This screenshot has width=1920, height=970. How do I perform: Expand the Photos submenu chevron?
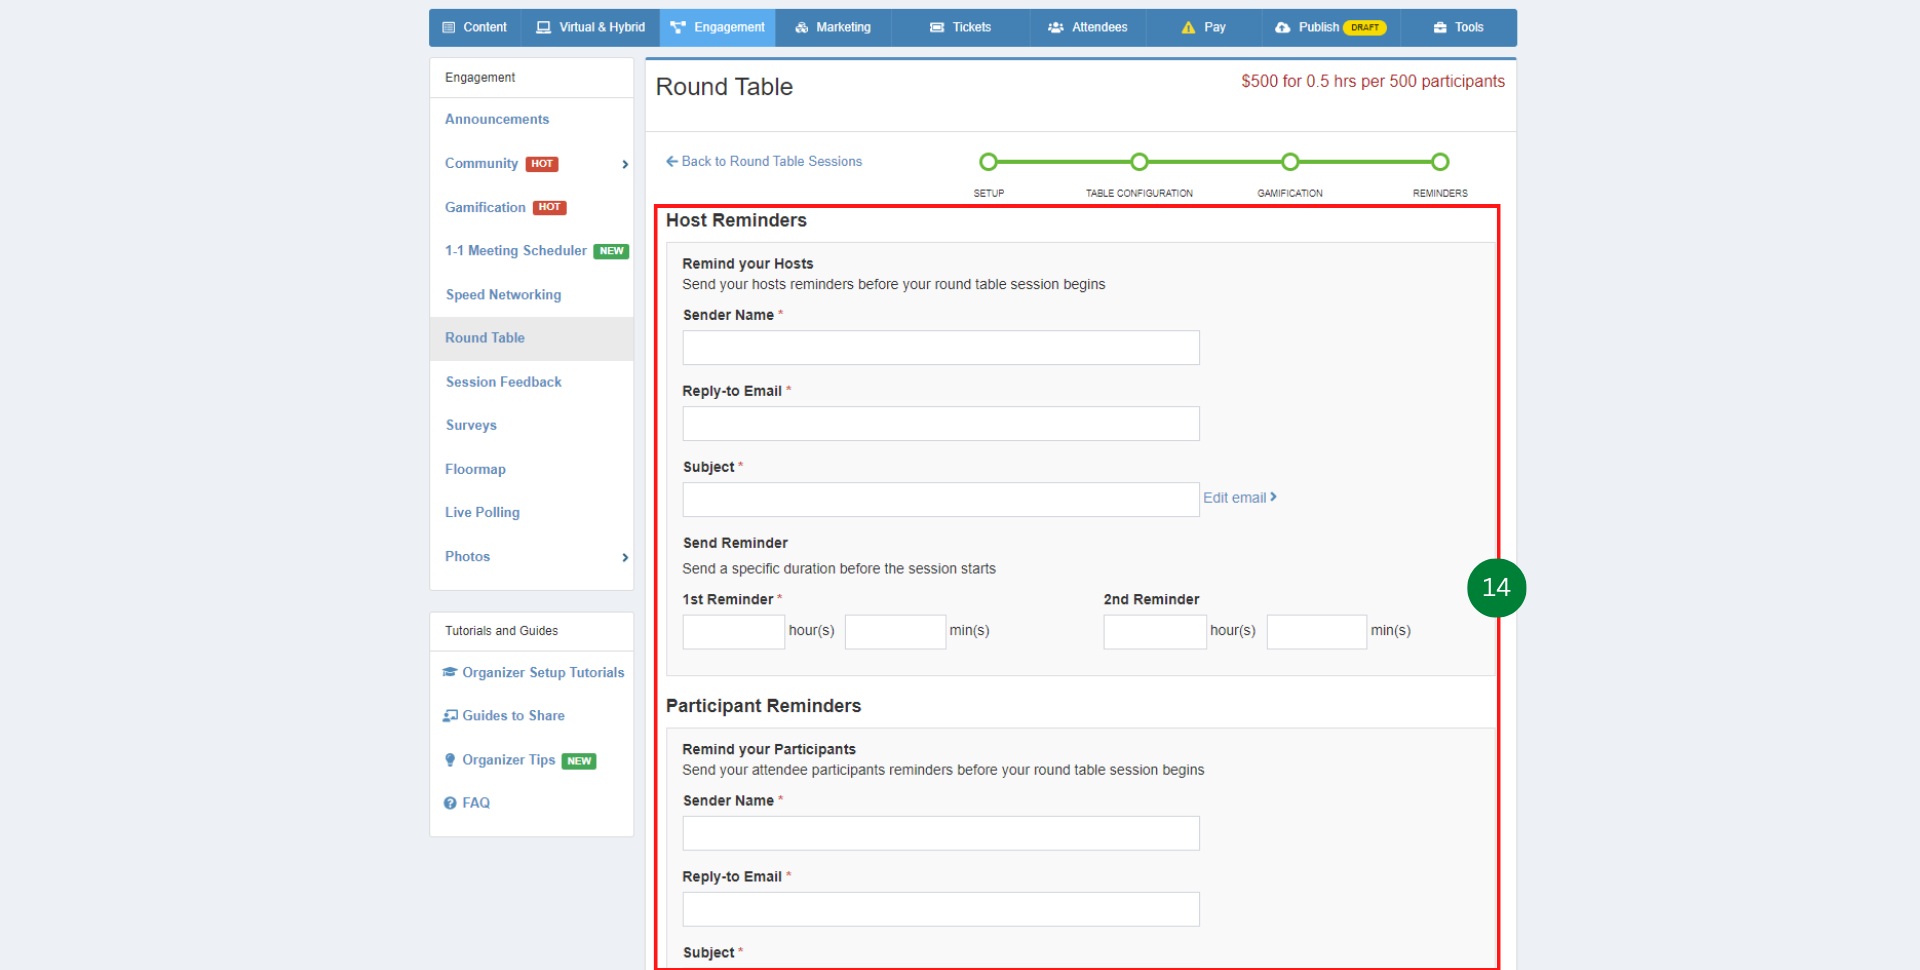[625, 557]
